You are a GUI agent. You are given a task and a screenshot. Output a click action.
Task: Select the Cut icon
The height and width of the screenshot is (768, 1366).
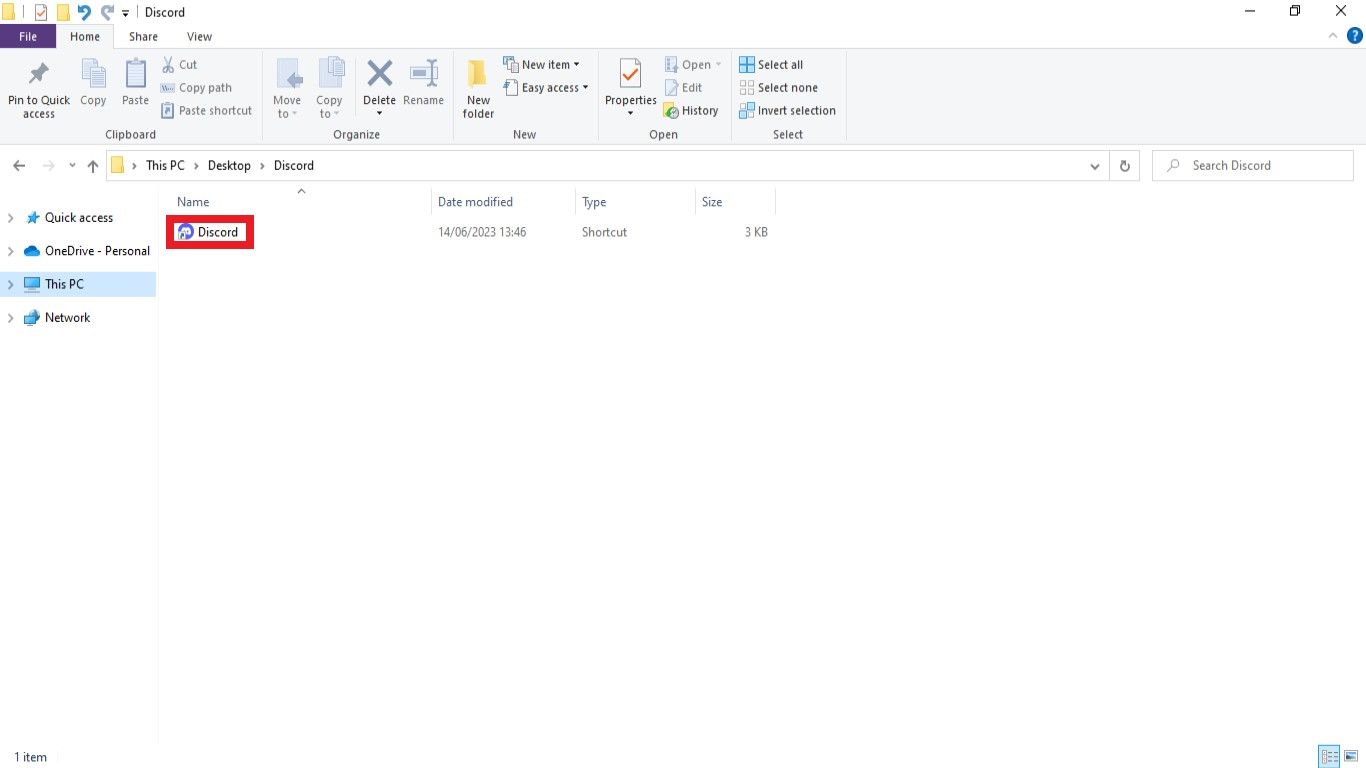coord(182,64)
